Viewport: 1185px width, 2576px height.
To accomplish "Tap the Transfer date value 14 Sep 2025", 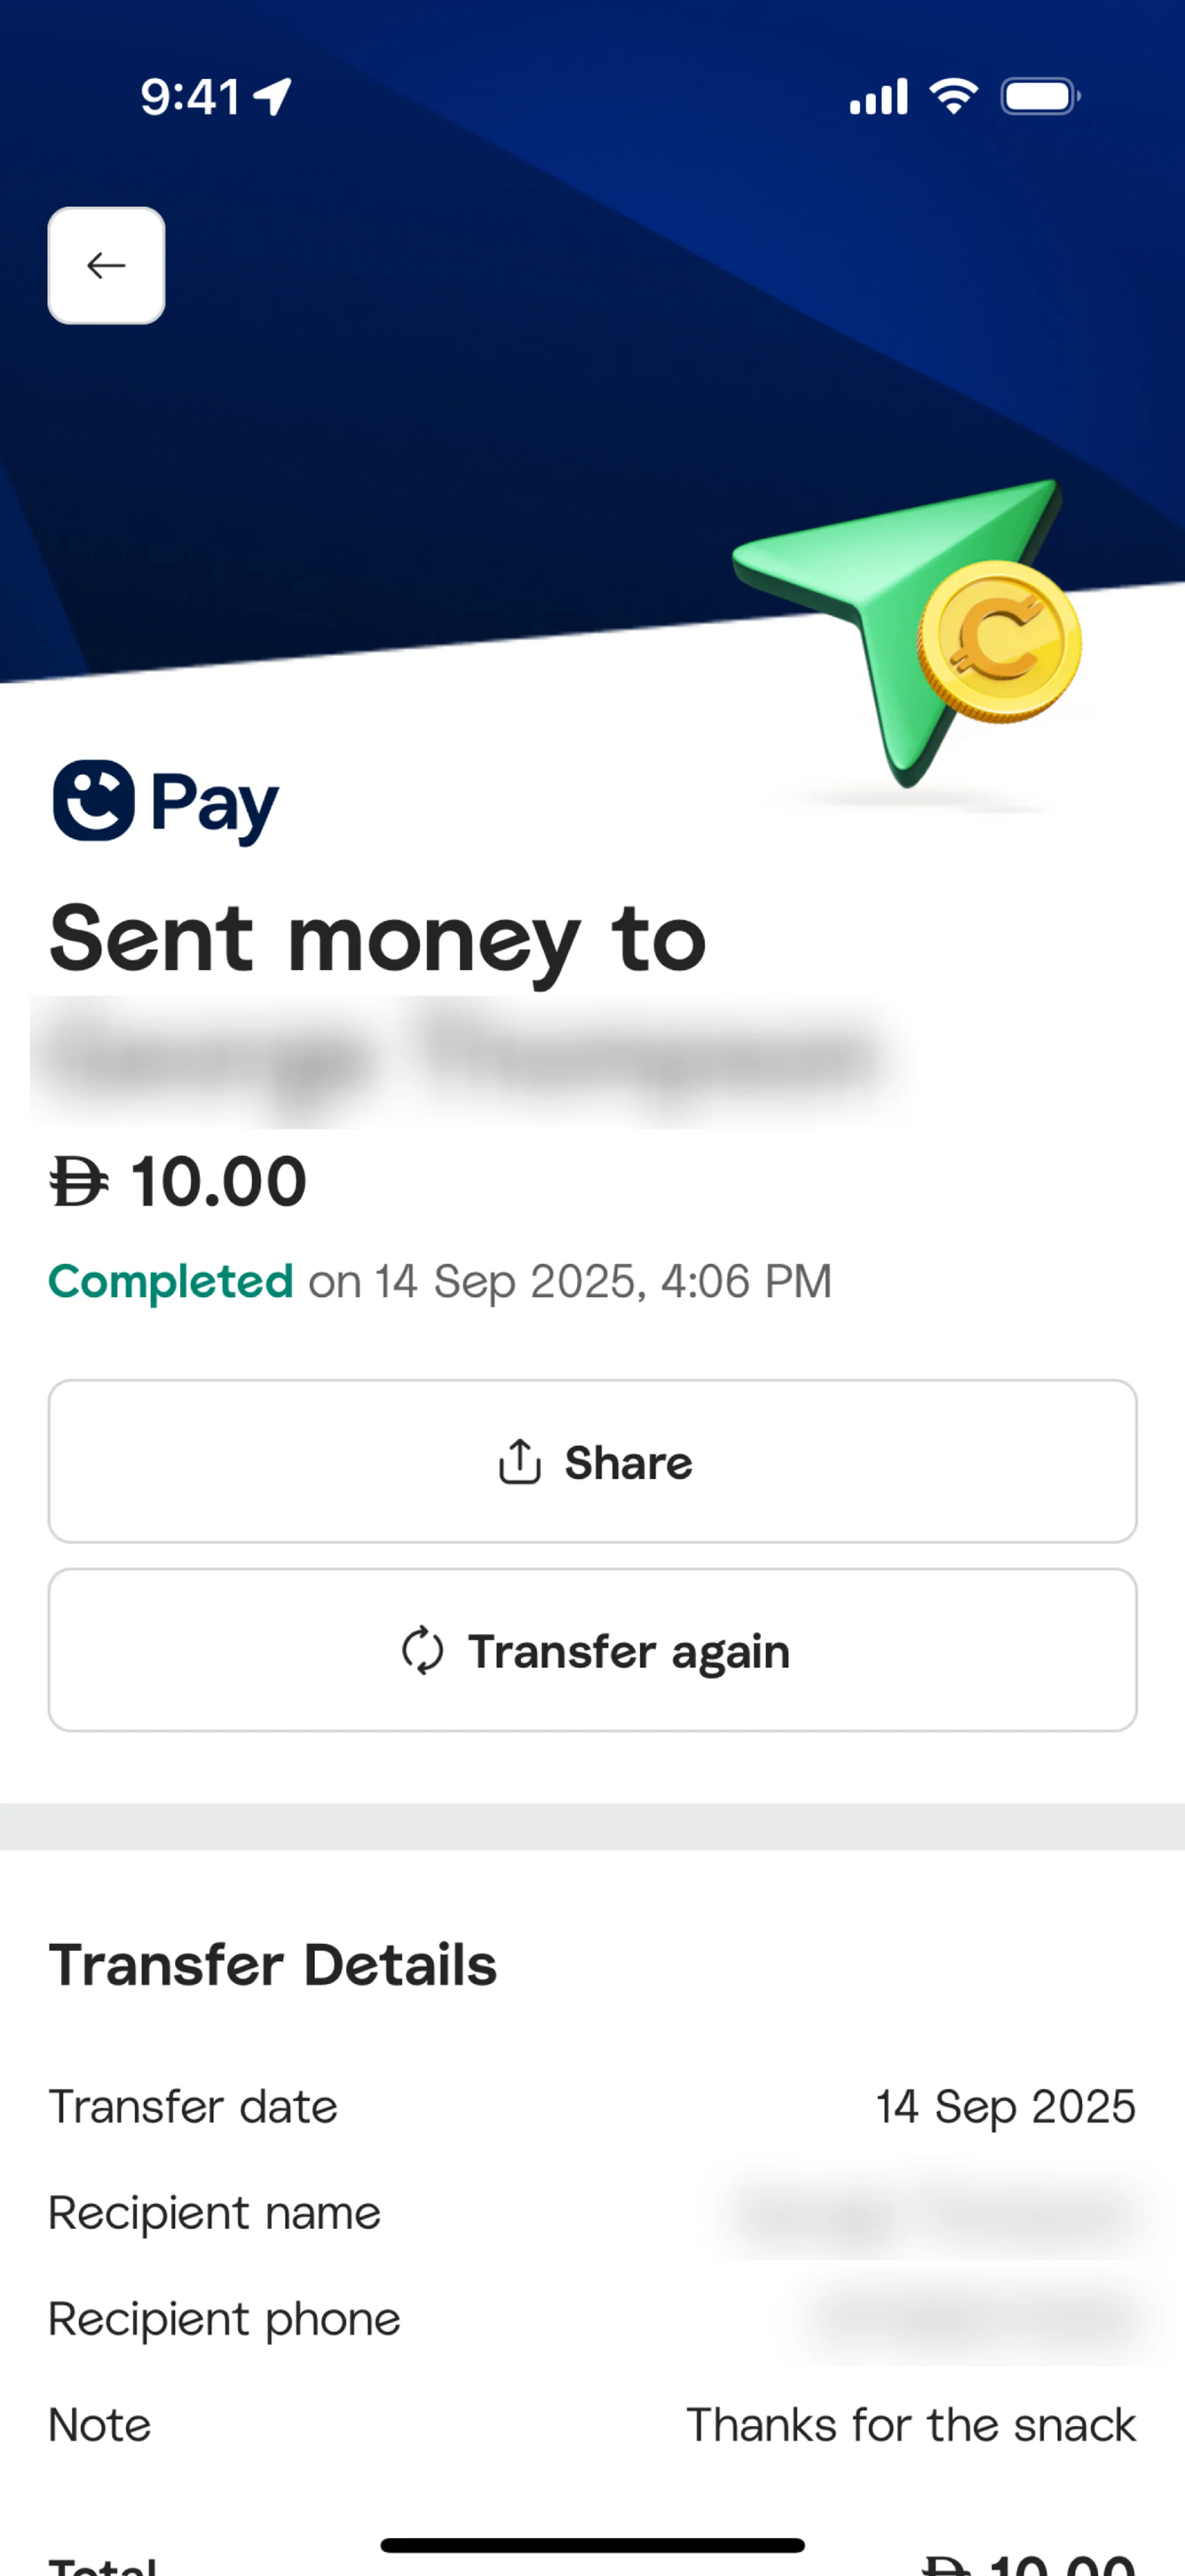I will pos(1005,2106).
